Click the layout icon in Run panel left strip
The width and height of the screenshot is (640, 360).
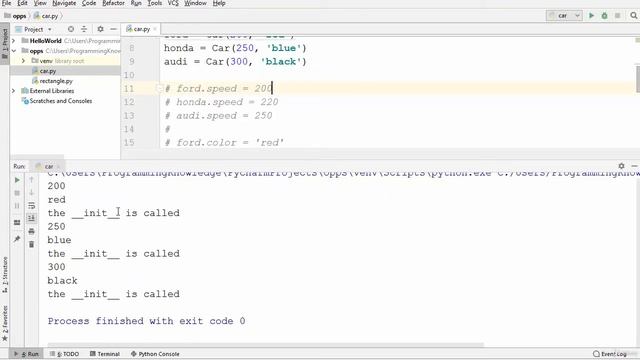pos(17,222)
